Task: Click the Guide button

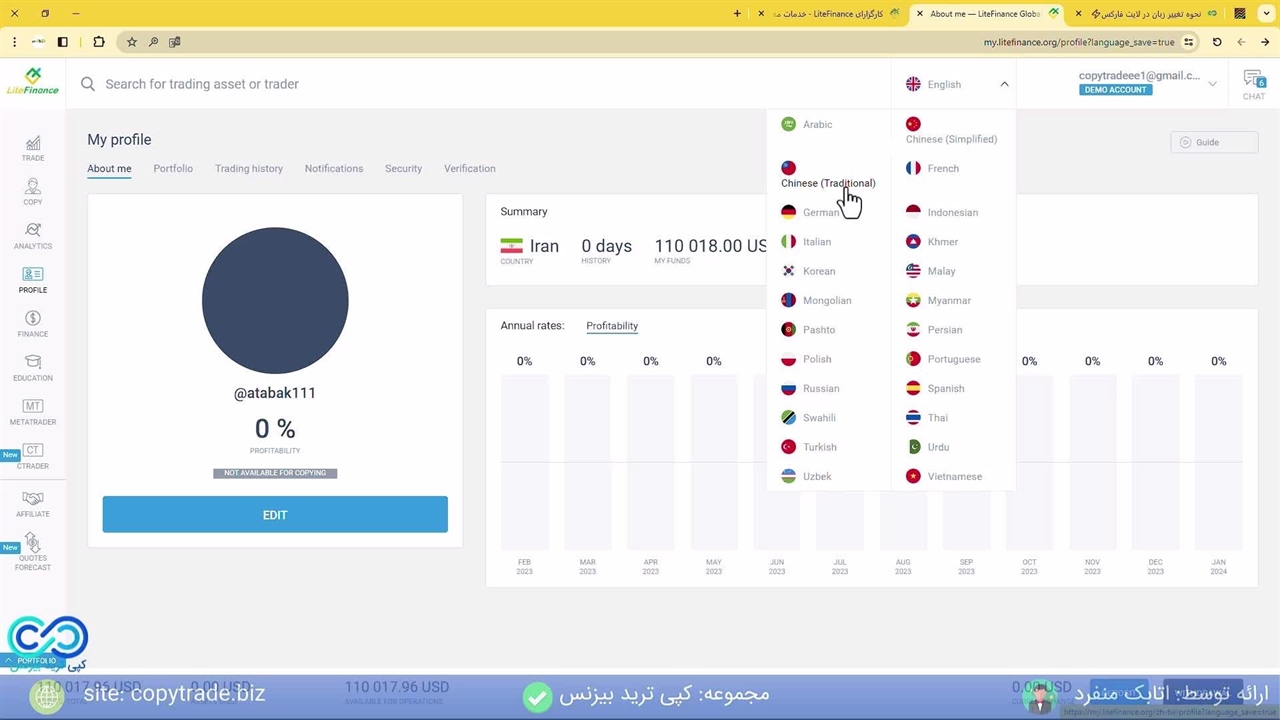Action: [x=1213, y=142]
